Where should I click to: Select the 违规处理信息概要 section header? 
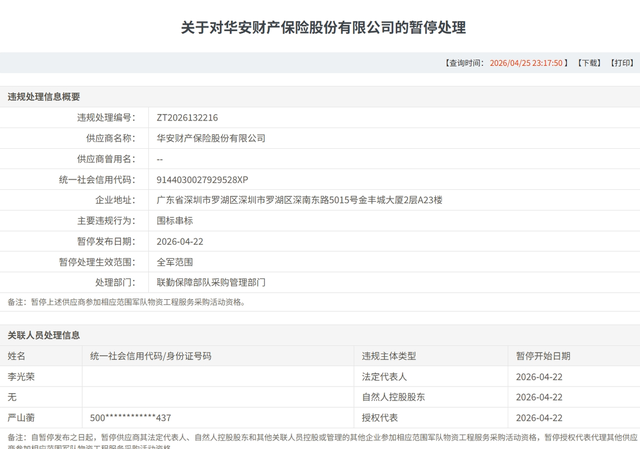[44, 97]
